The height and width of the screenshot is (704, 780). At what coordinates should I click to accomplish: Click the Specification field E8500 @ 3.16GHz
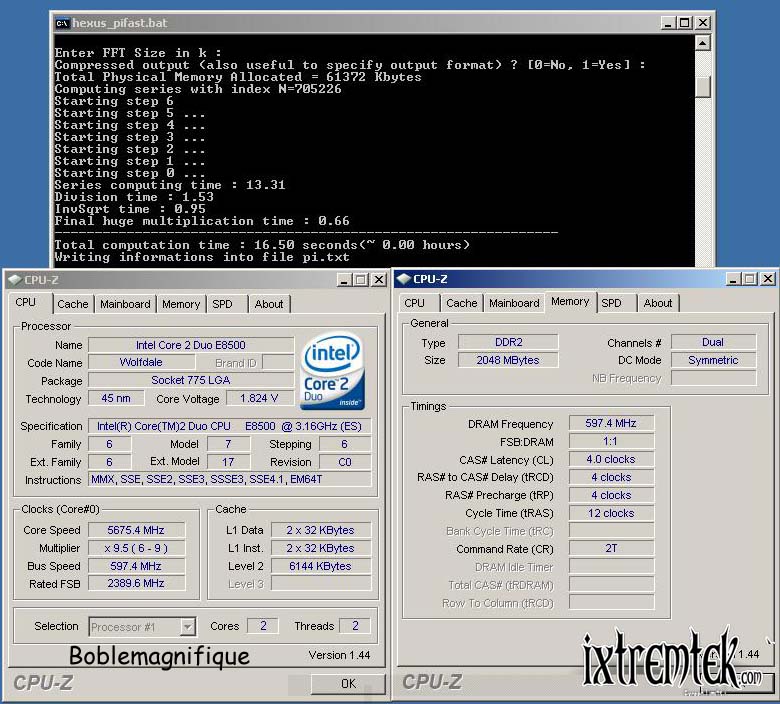coord(229,426)
